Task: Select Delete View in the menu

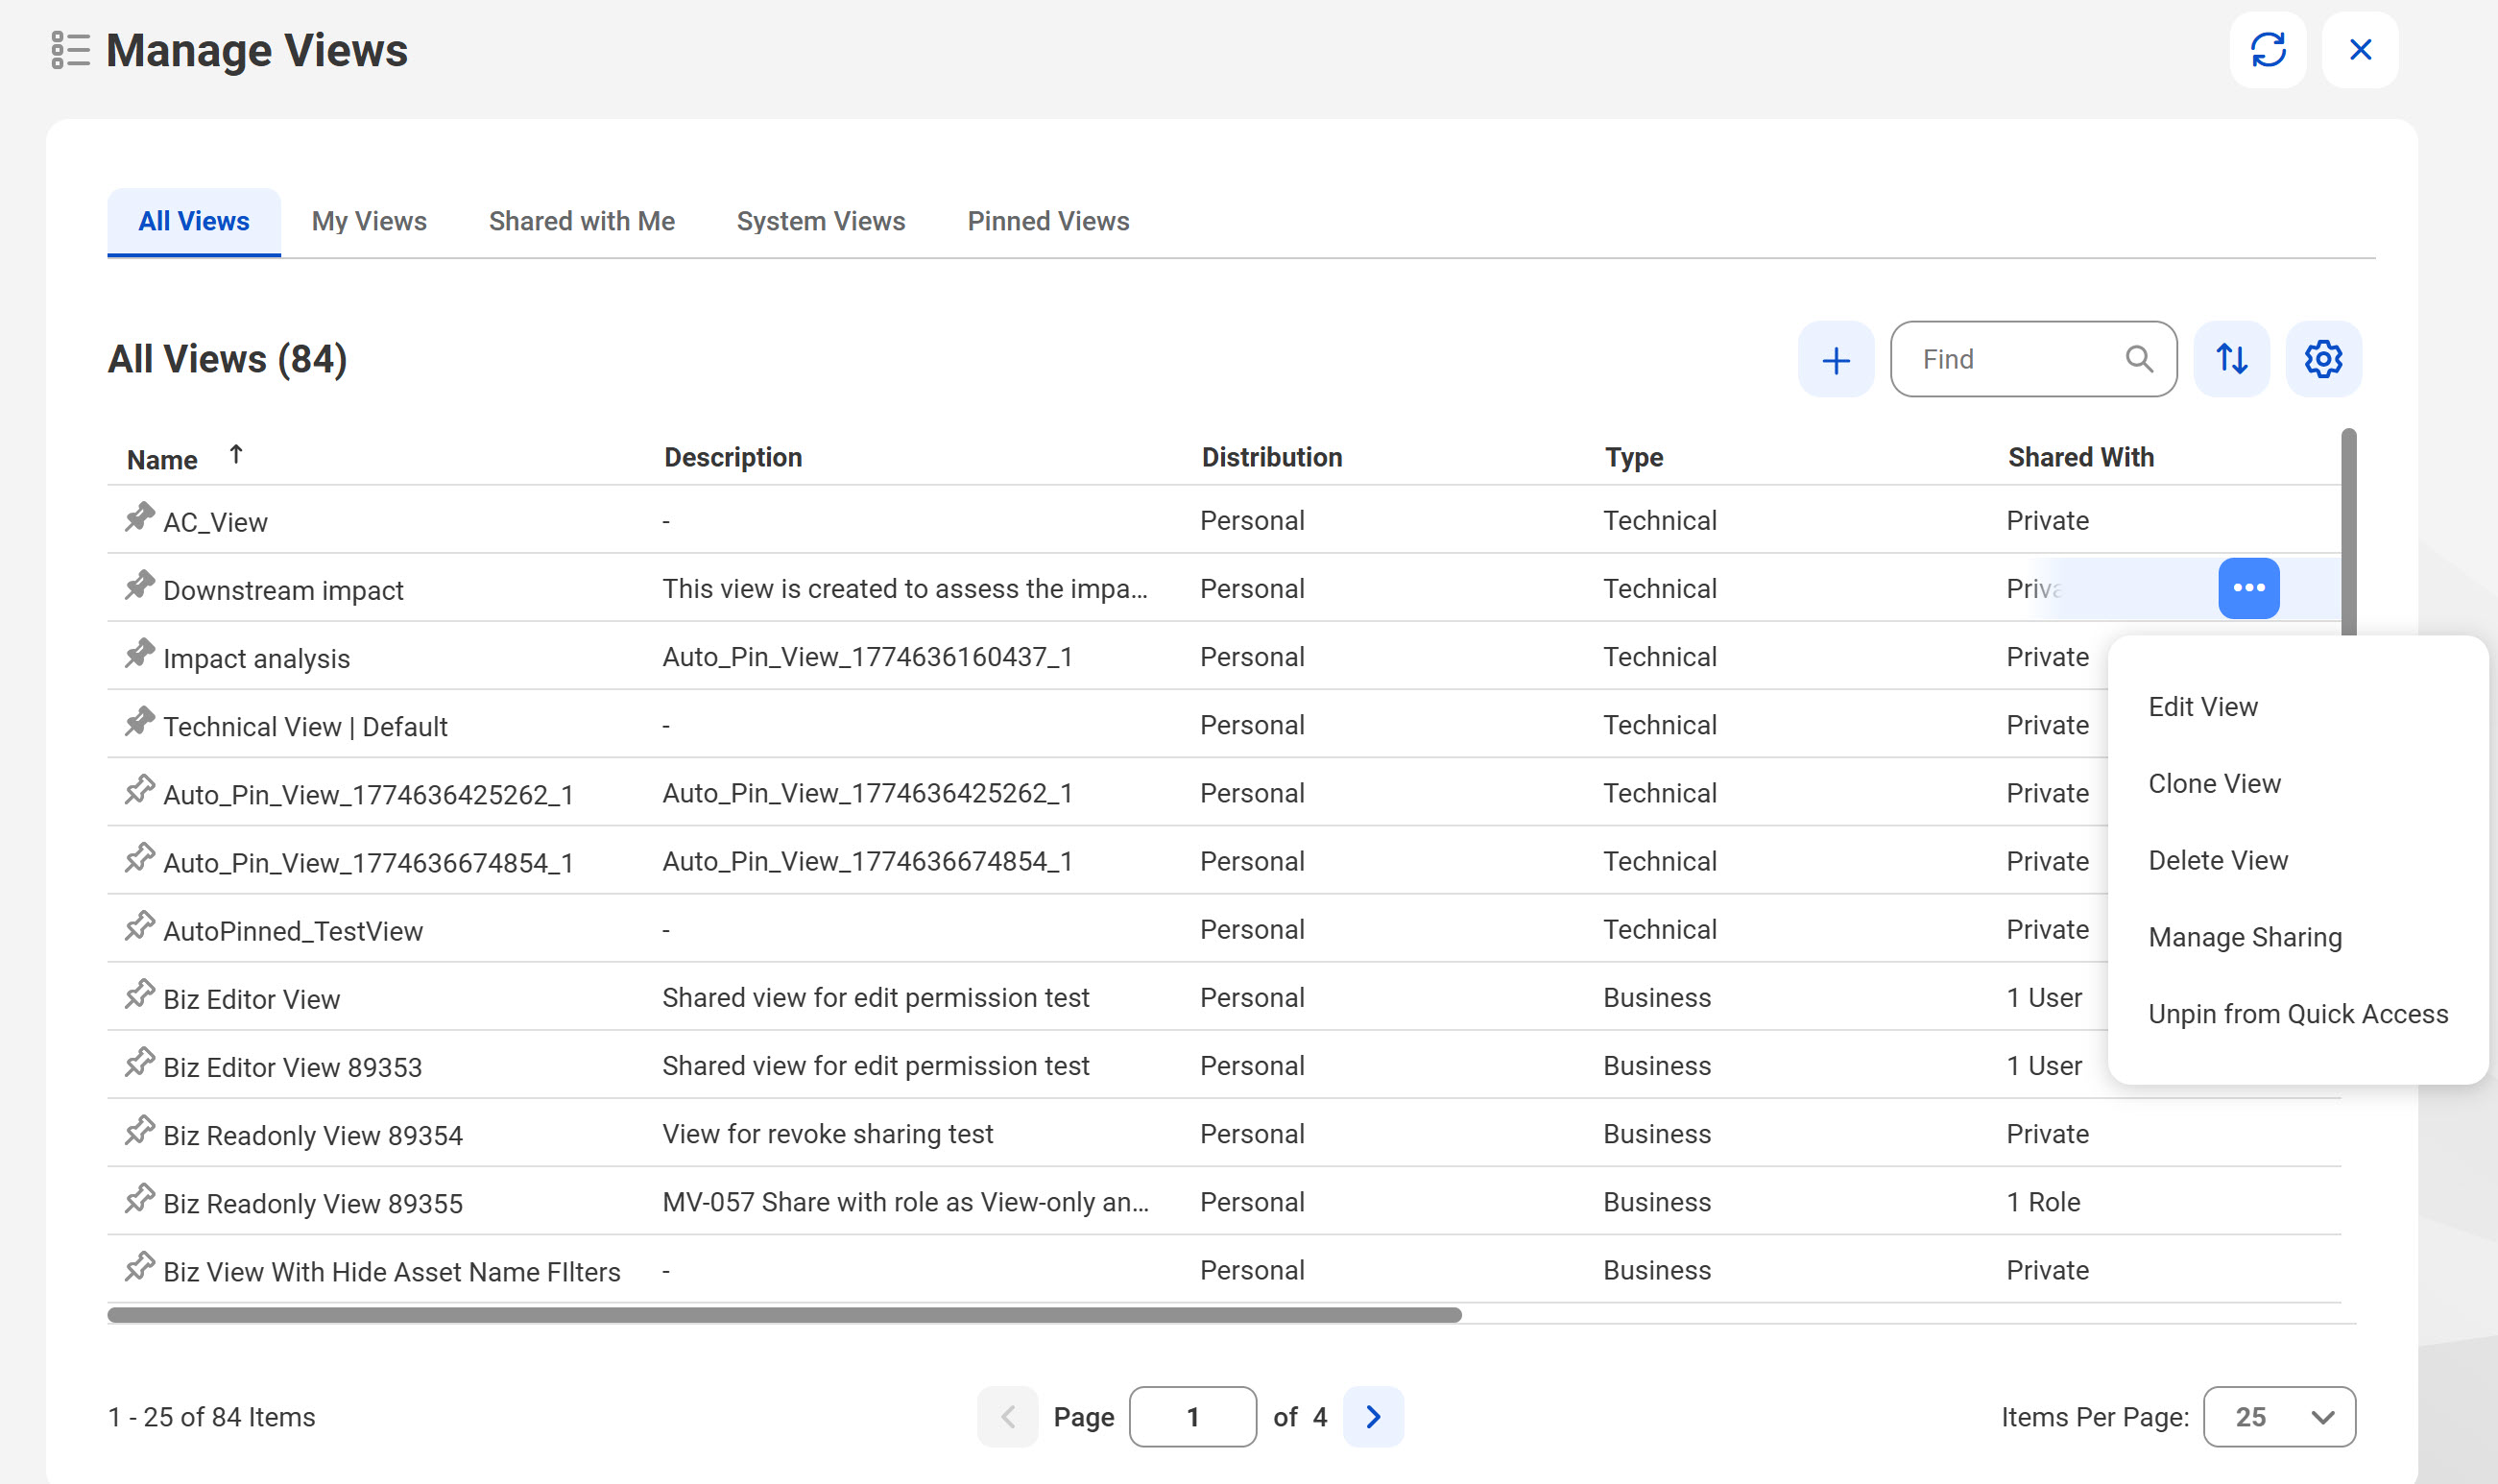Action: pos(2218,861)
